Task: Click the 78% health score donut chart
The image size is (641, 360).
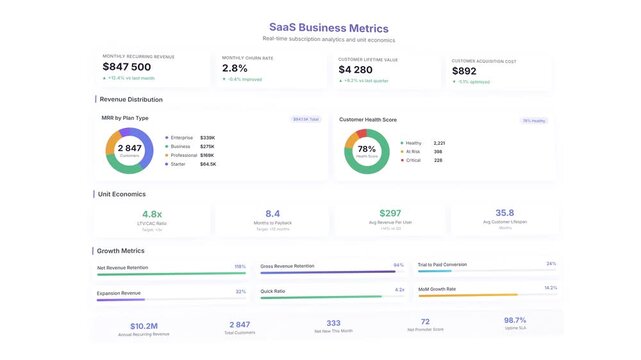Action: (x=367, y=151)
